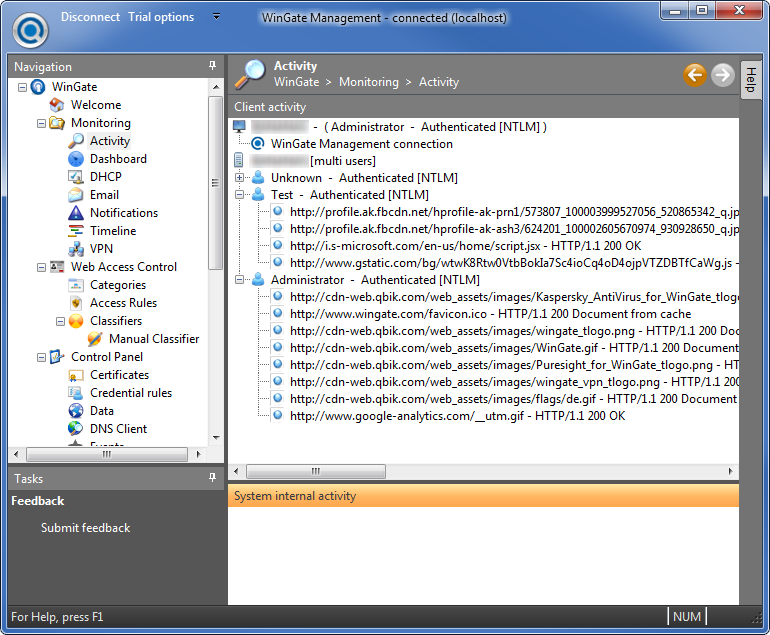Viewport: 770px width, 635px height.
Task: Select the google-analytics.com __utm.gif row
Action: tap(458, 416)
